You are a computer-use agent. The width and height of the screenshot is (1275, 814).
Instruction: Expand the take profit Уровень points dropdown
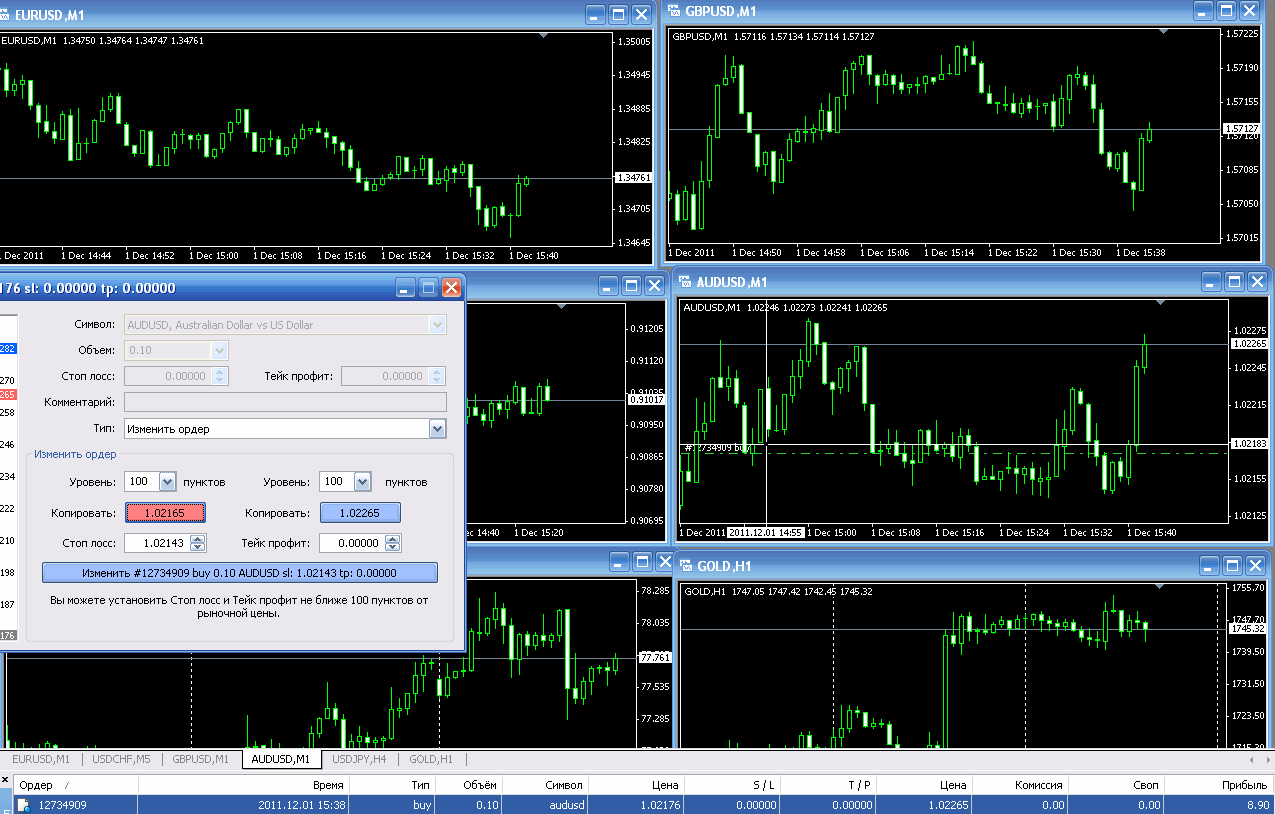(x=361, y=482)
